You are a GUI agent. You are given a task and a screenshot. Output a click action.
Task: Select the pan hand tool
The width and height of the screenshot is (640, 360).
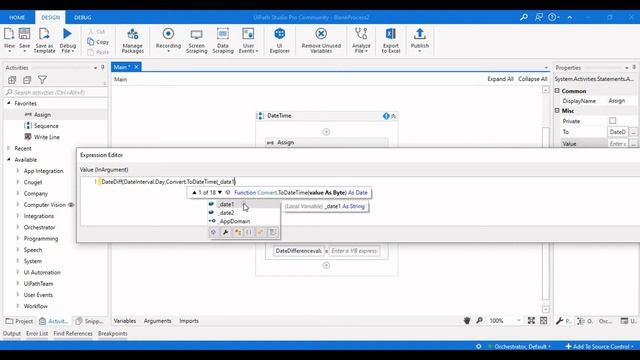tap(467, 321)
